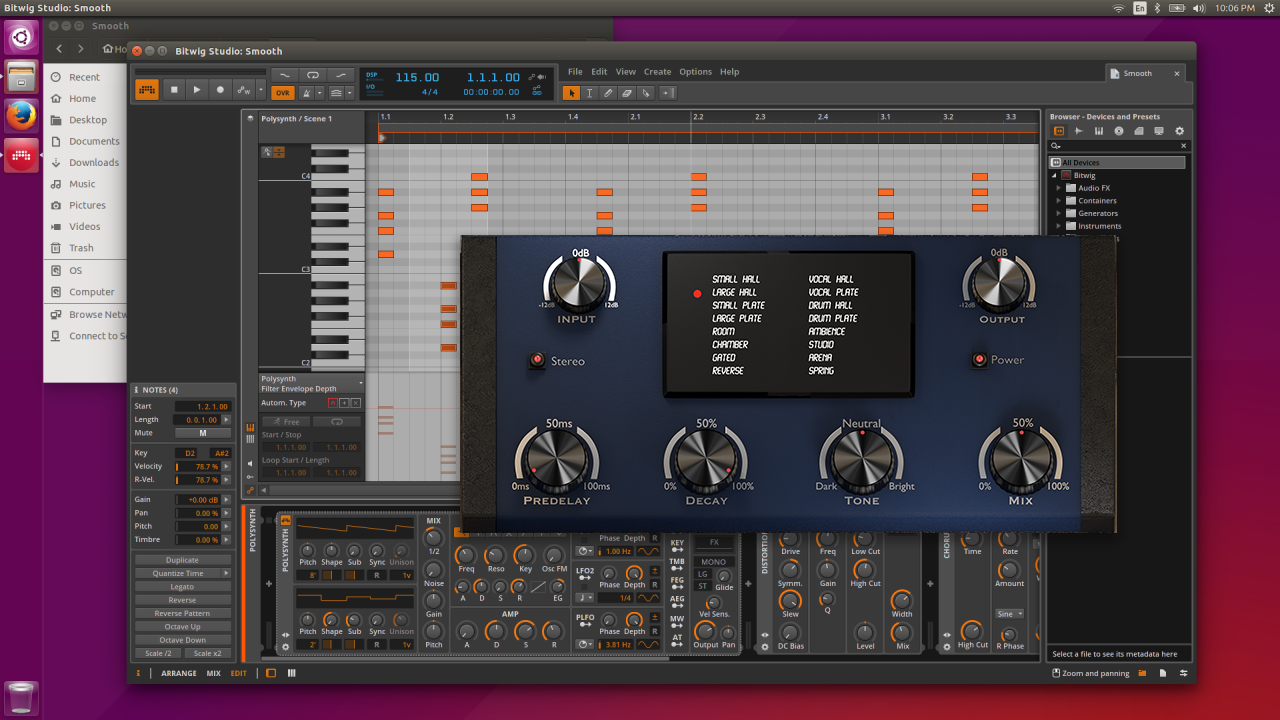Select the eraser tool
The width and height of the screenshot is (1280, 720).
[628, 92]
